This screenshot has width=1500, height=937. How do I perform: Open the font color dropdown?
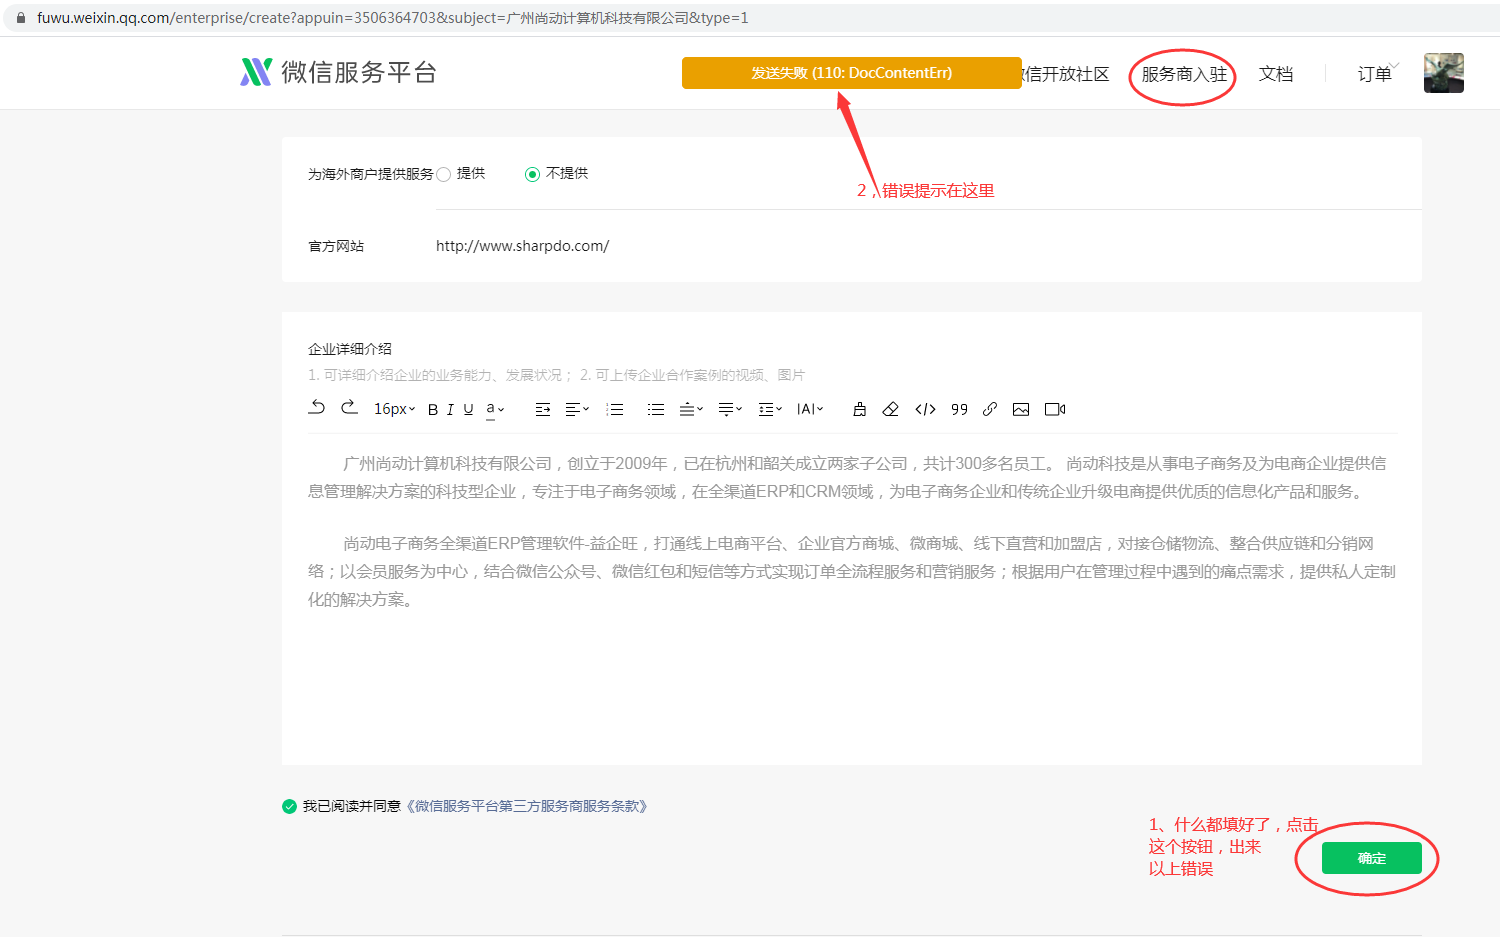point(495,409)
